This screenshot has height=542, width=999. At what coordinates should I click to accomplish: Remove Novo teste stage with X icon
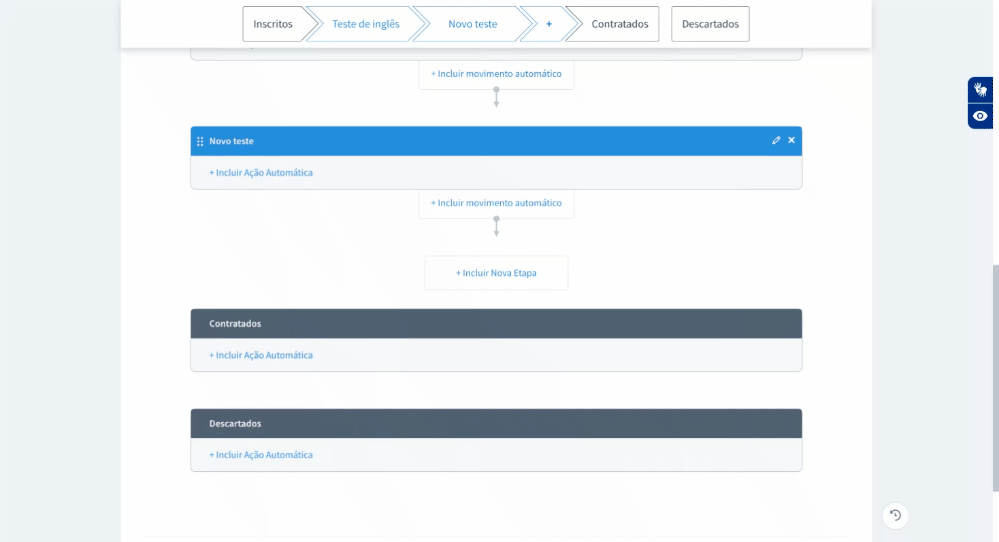click(791, 141)
